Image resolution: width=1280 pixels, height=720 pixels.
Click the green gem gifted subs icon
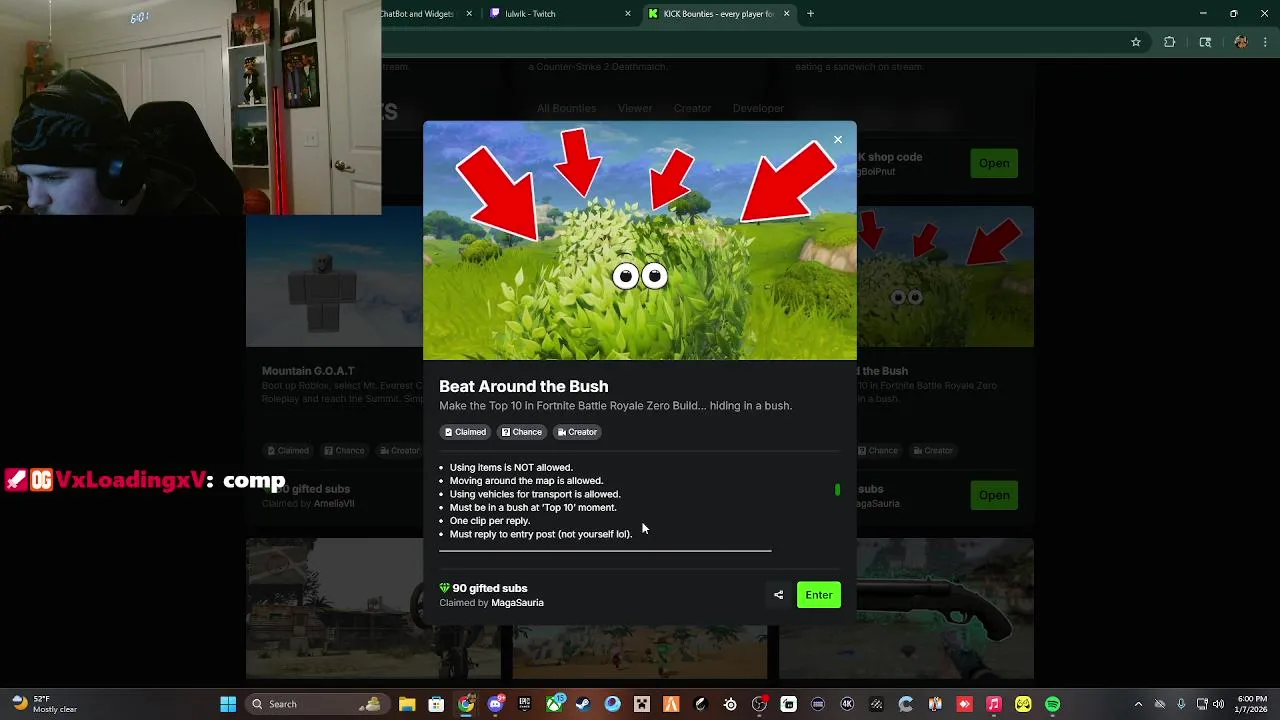pyautogui.click(x=444, y=588)
